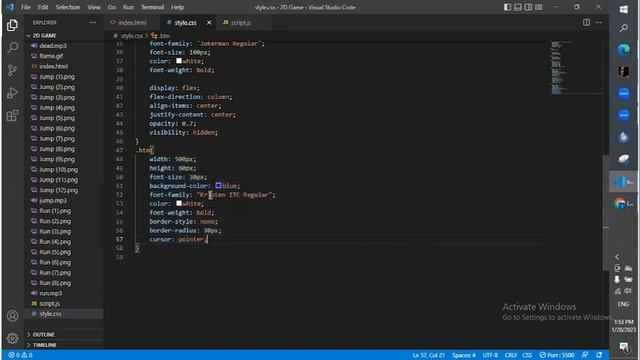Close the style.css tab
This screenshot has height=360, width=640.
click(x=209, y=22)
